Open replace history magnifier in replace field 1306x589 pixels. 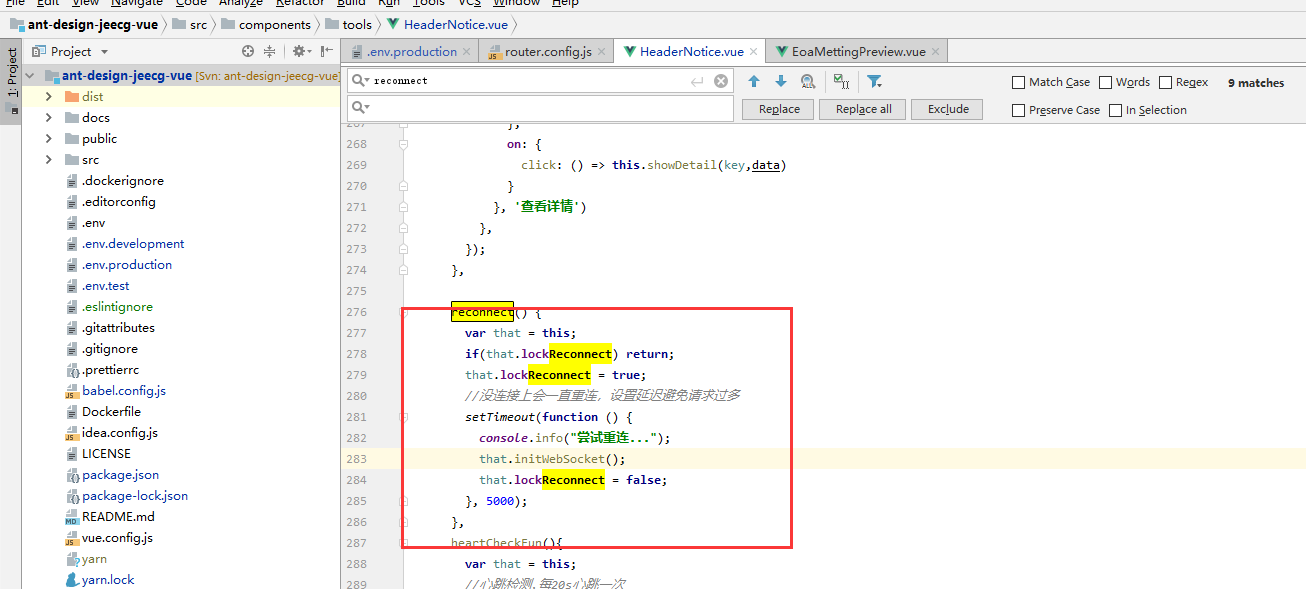tap(358, 107)
